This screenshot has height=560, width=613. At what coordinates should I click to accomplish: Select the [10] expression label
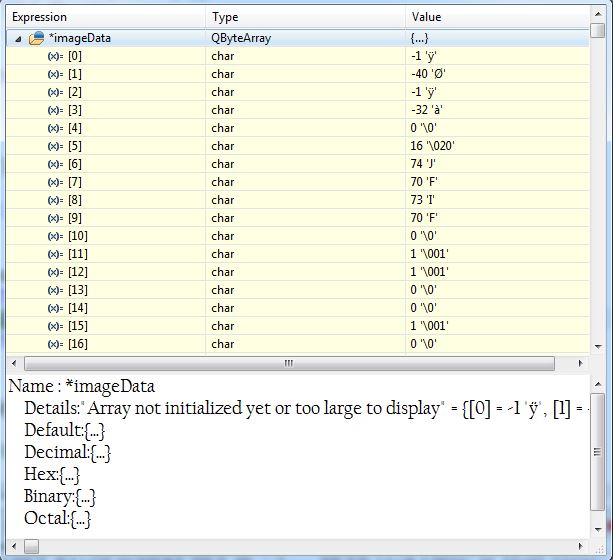coord(78,236)
